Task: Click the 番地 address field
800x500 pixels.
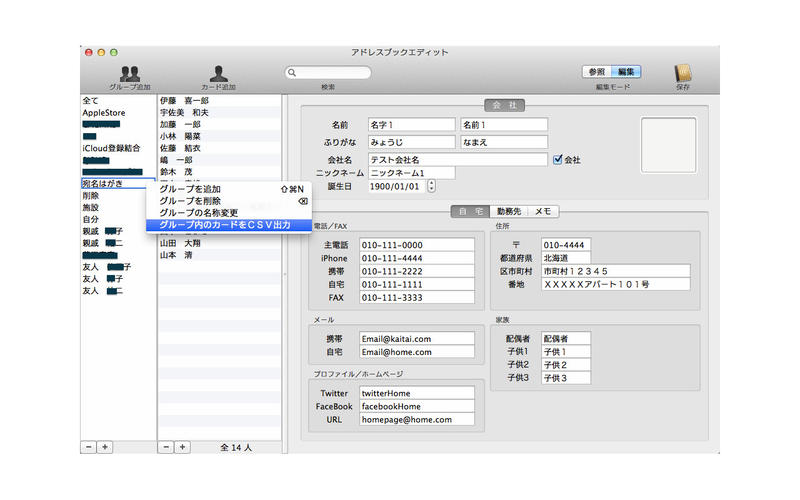Action: click(616, 285)
